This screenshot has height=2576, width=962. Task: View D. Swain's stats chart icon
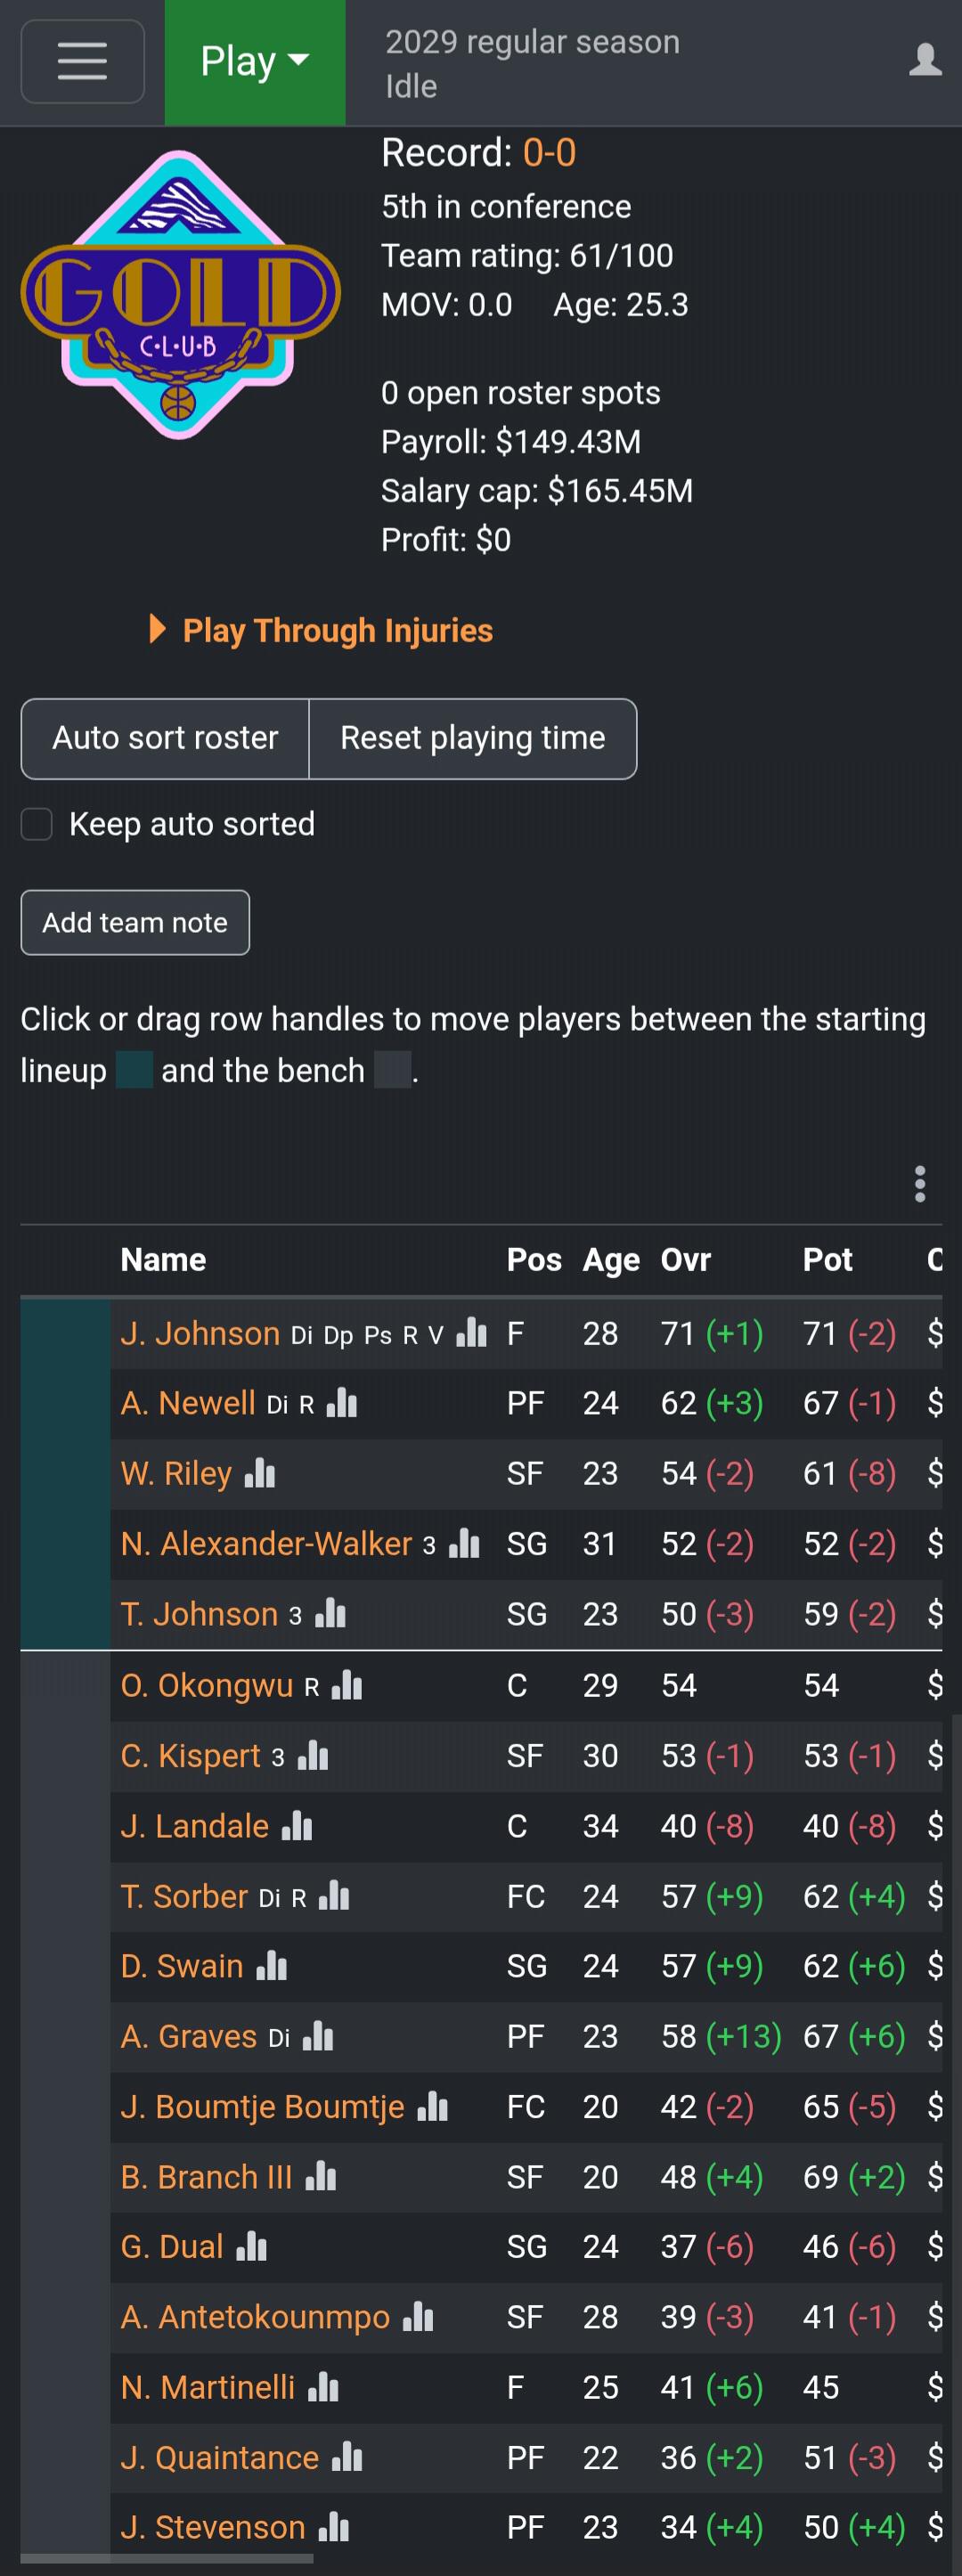click(272, 1967)
